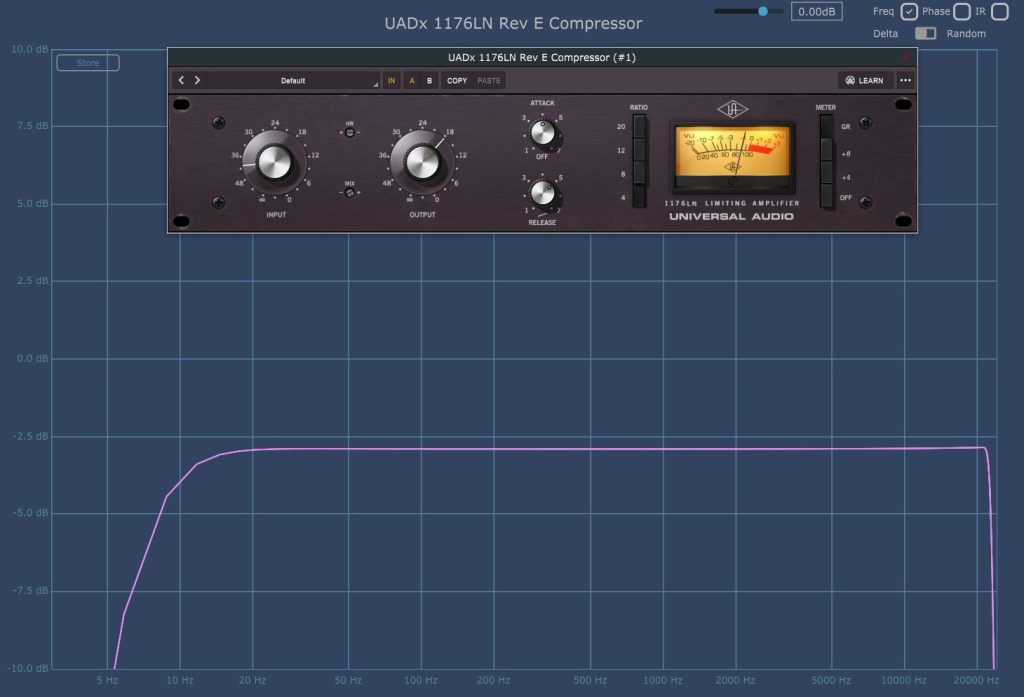Click the RELEASE knob
The width and height of the screenshot is (1024, 697).
point(542,192)
